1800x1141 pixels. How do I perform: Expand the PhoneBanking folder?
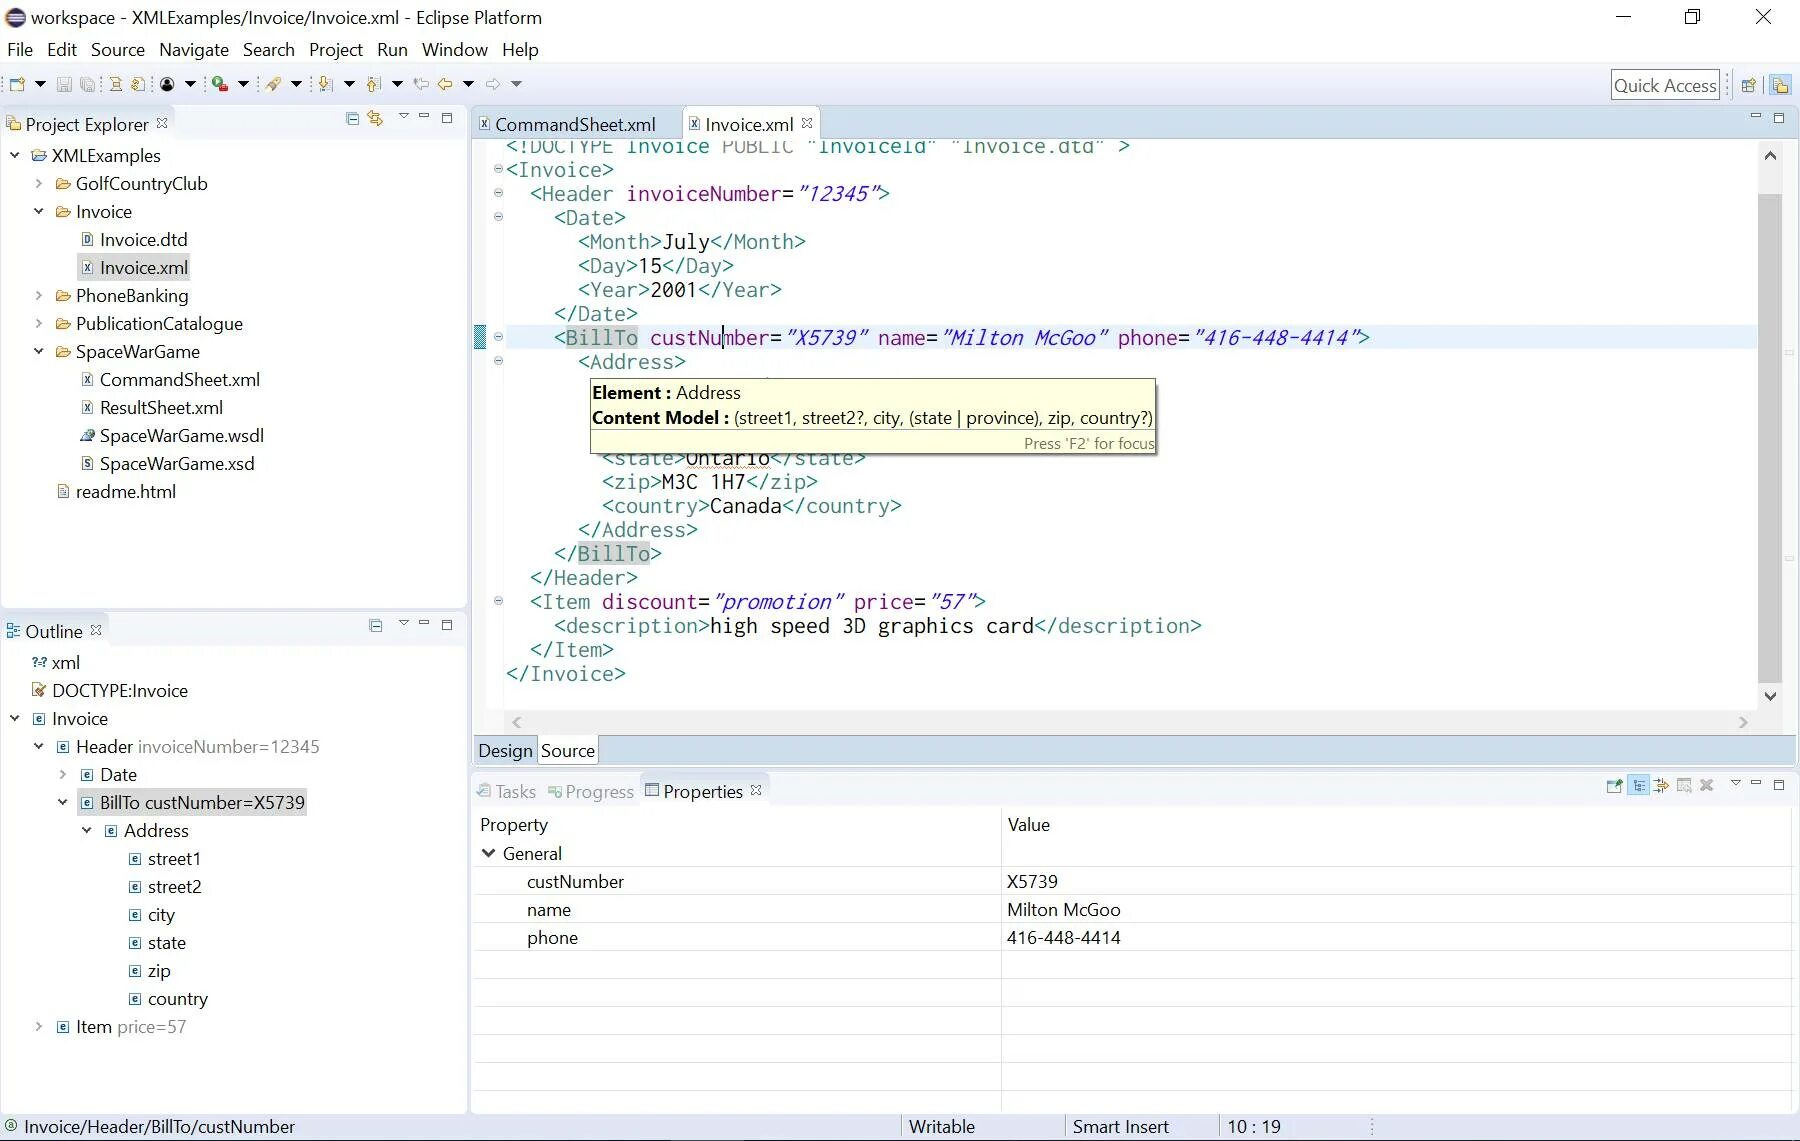[x=39, y=295]
